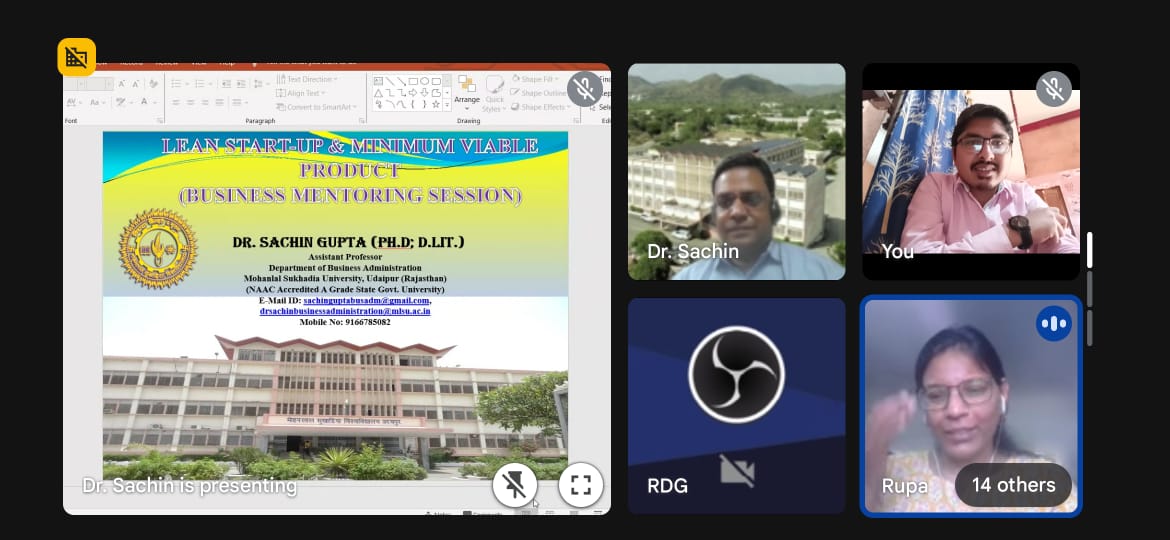
Task: Click Shape Fill in Drawing group
Action: pos(533,79)
